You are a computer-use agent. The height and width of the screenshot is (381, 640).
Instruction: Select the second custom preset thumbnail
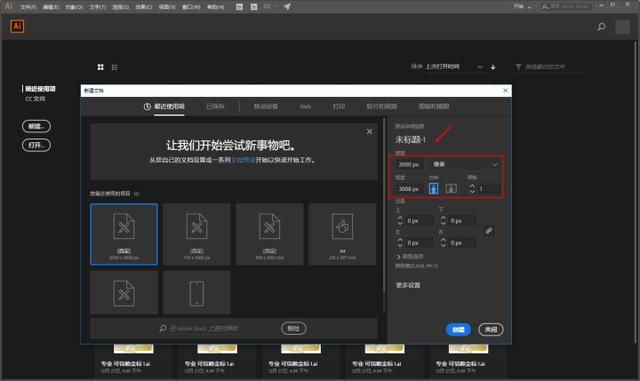pos(197,234)
